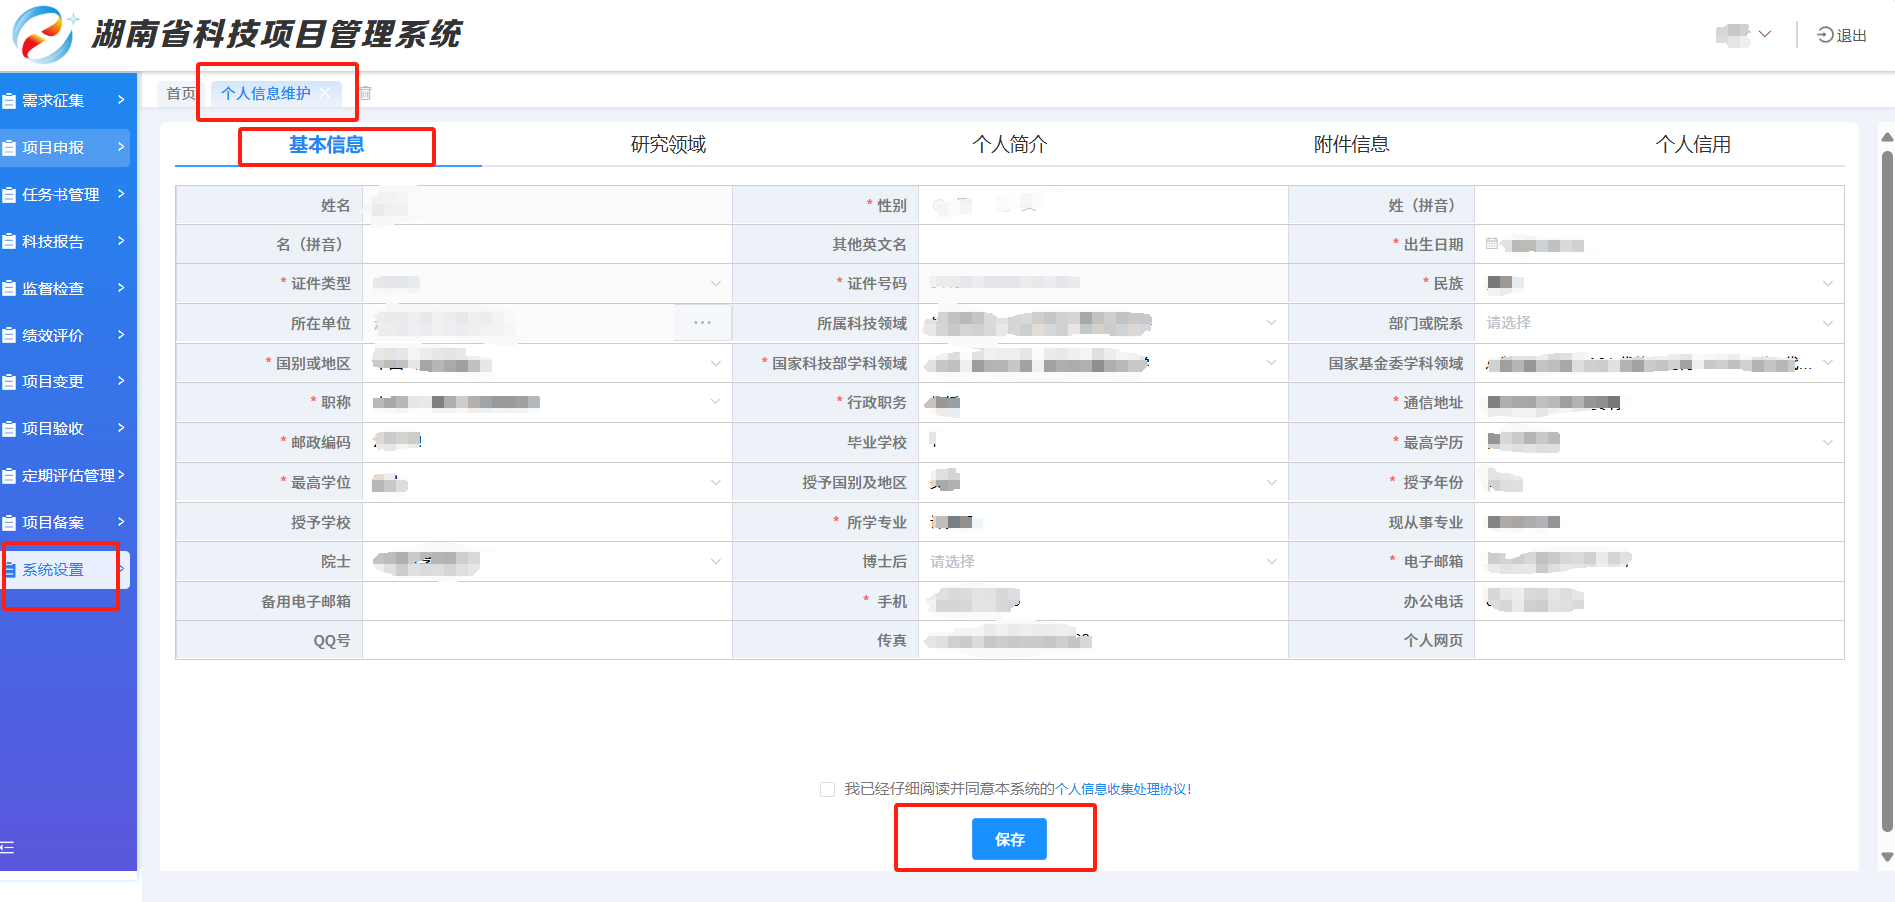This screenshot has width=1895, height=902.
Task: Click the 备用电子邮箱 input field
Action: (x=546, y=602)
